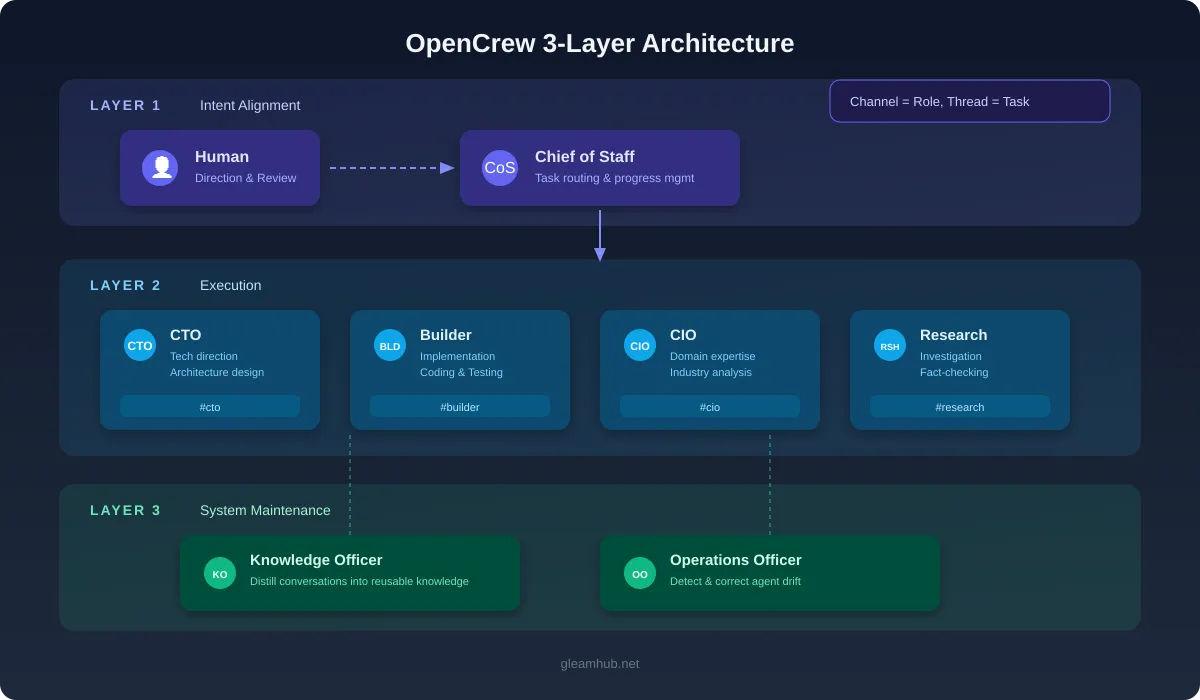Image resolution: width=1200 pixels, height=700 pixels.
Task: Select the #research channel tag
Action: pos(960,406)
